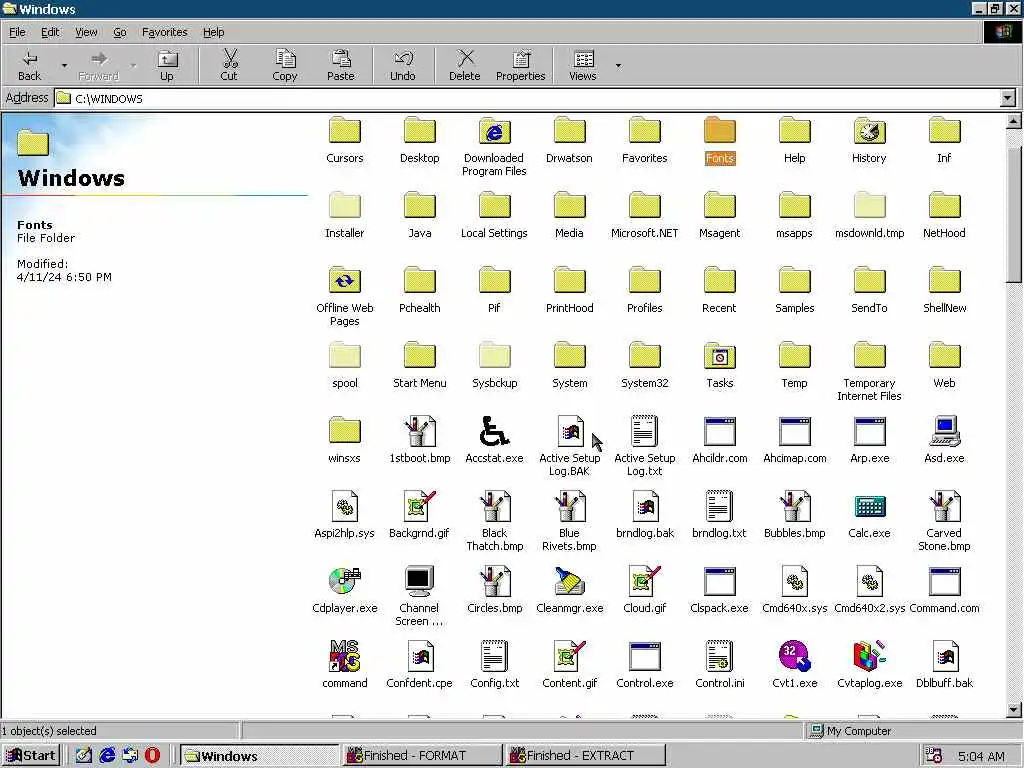Viewport: 1024px width, 768px height.
Task: Open the Address bar dropdown list
Action: pos(1008,99)
